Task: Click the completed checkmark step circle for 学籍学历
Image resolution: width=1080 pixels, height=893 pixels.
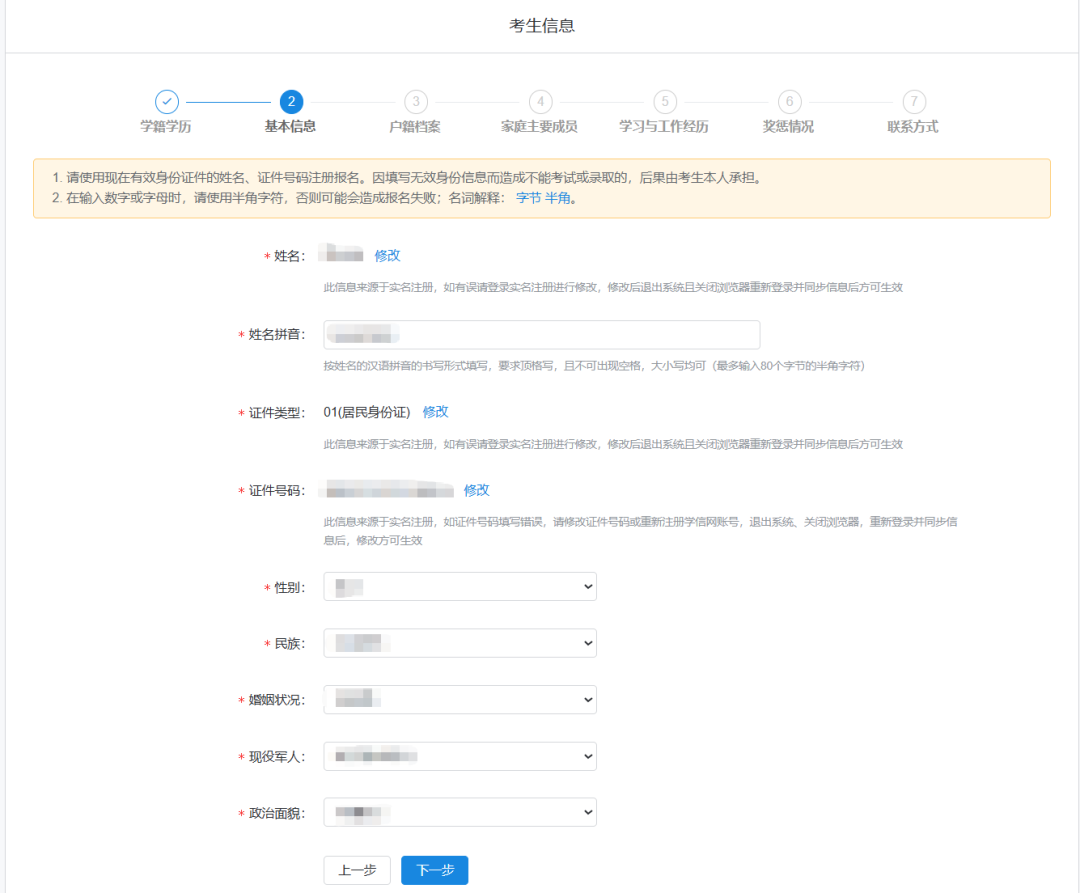Action: click(167, 102)
